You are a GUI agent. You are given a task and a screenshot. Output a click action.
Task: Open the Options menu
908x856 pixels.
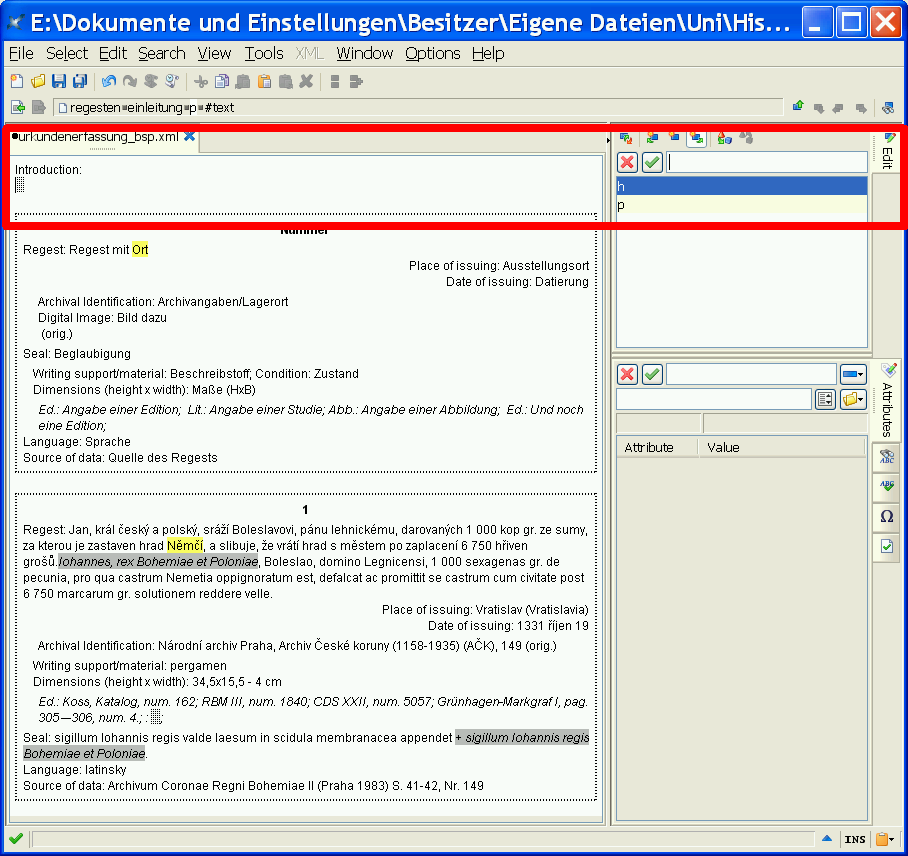click(433, 53)
